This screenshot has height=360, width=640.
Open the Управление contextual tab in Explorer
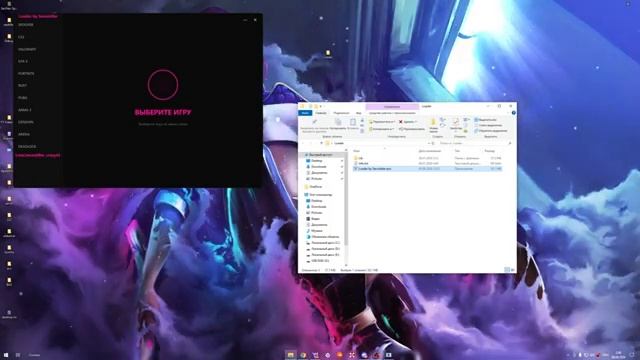(x=392, y=107)
